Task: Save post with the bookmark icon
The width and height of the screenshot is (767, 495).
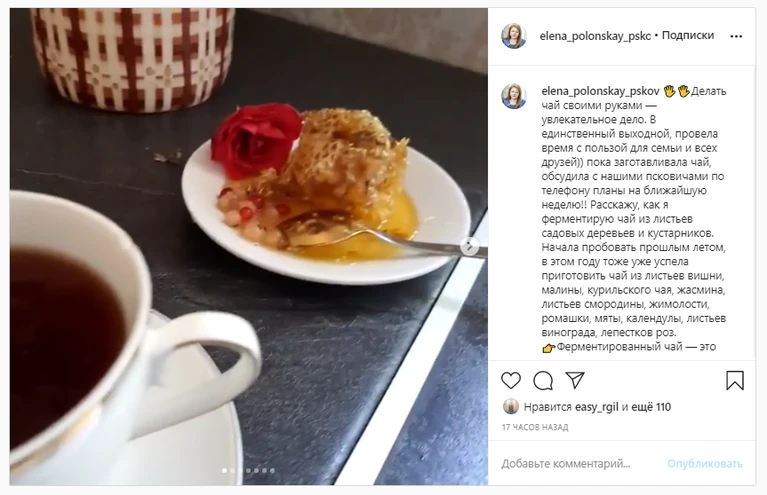Action: (735, 381)
